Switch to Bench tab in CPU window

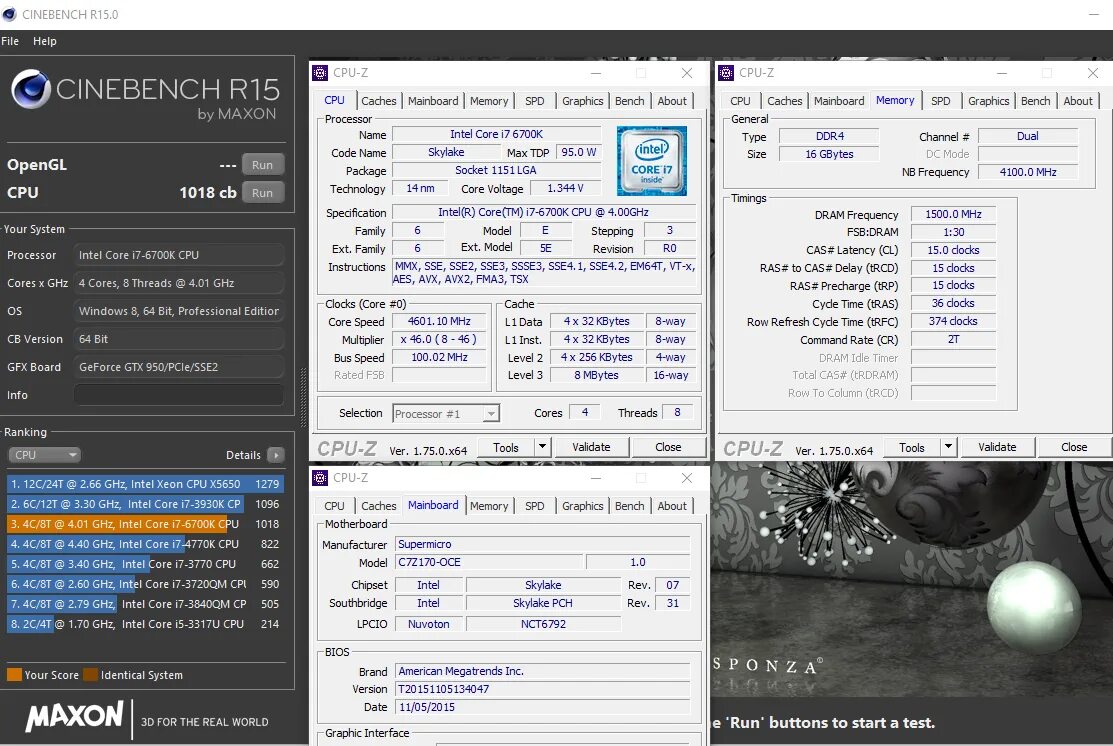[630, 101]
